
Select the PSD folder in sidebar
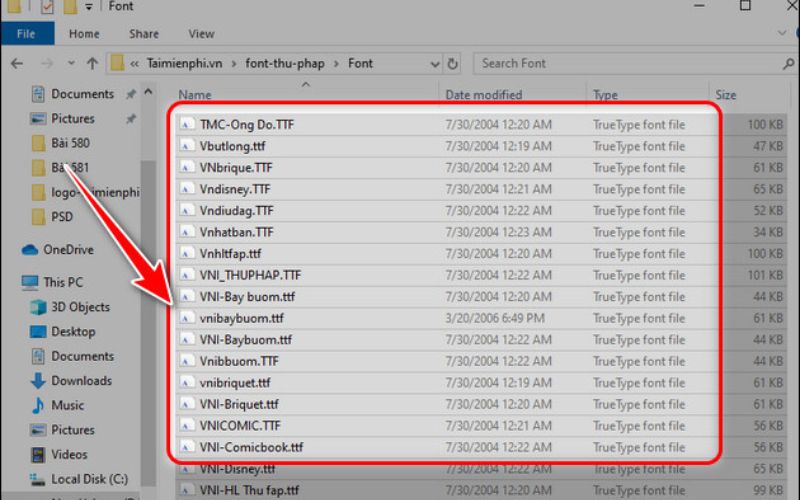click(62, 217)
